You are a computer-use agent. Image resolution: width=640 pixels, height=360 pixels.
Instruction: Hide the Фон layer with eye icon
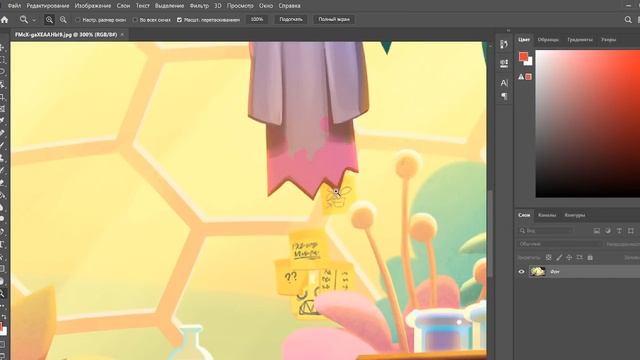521,271
